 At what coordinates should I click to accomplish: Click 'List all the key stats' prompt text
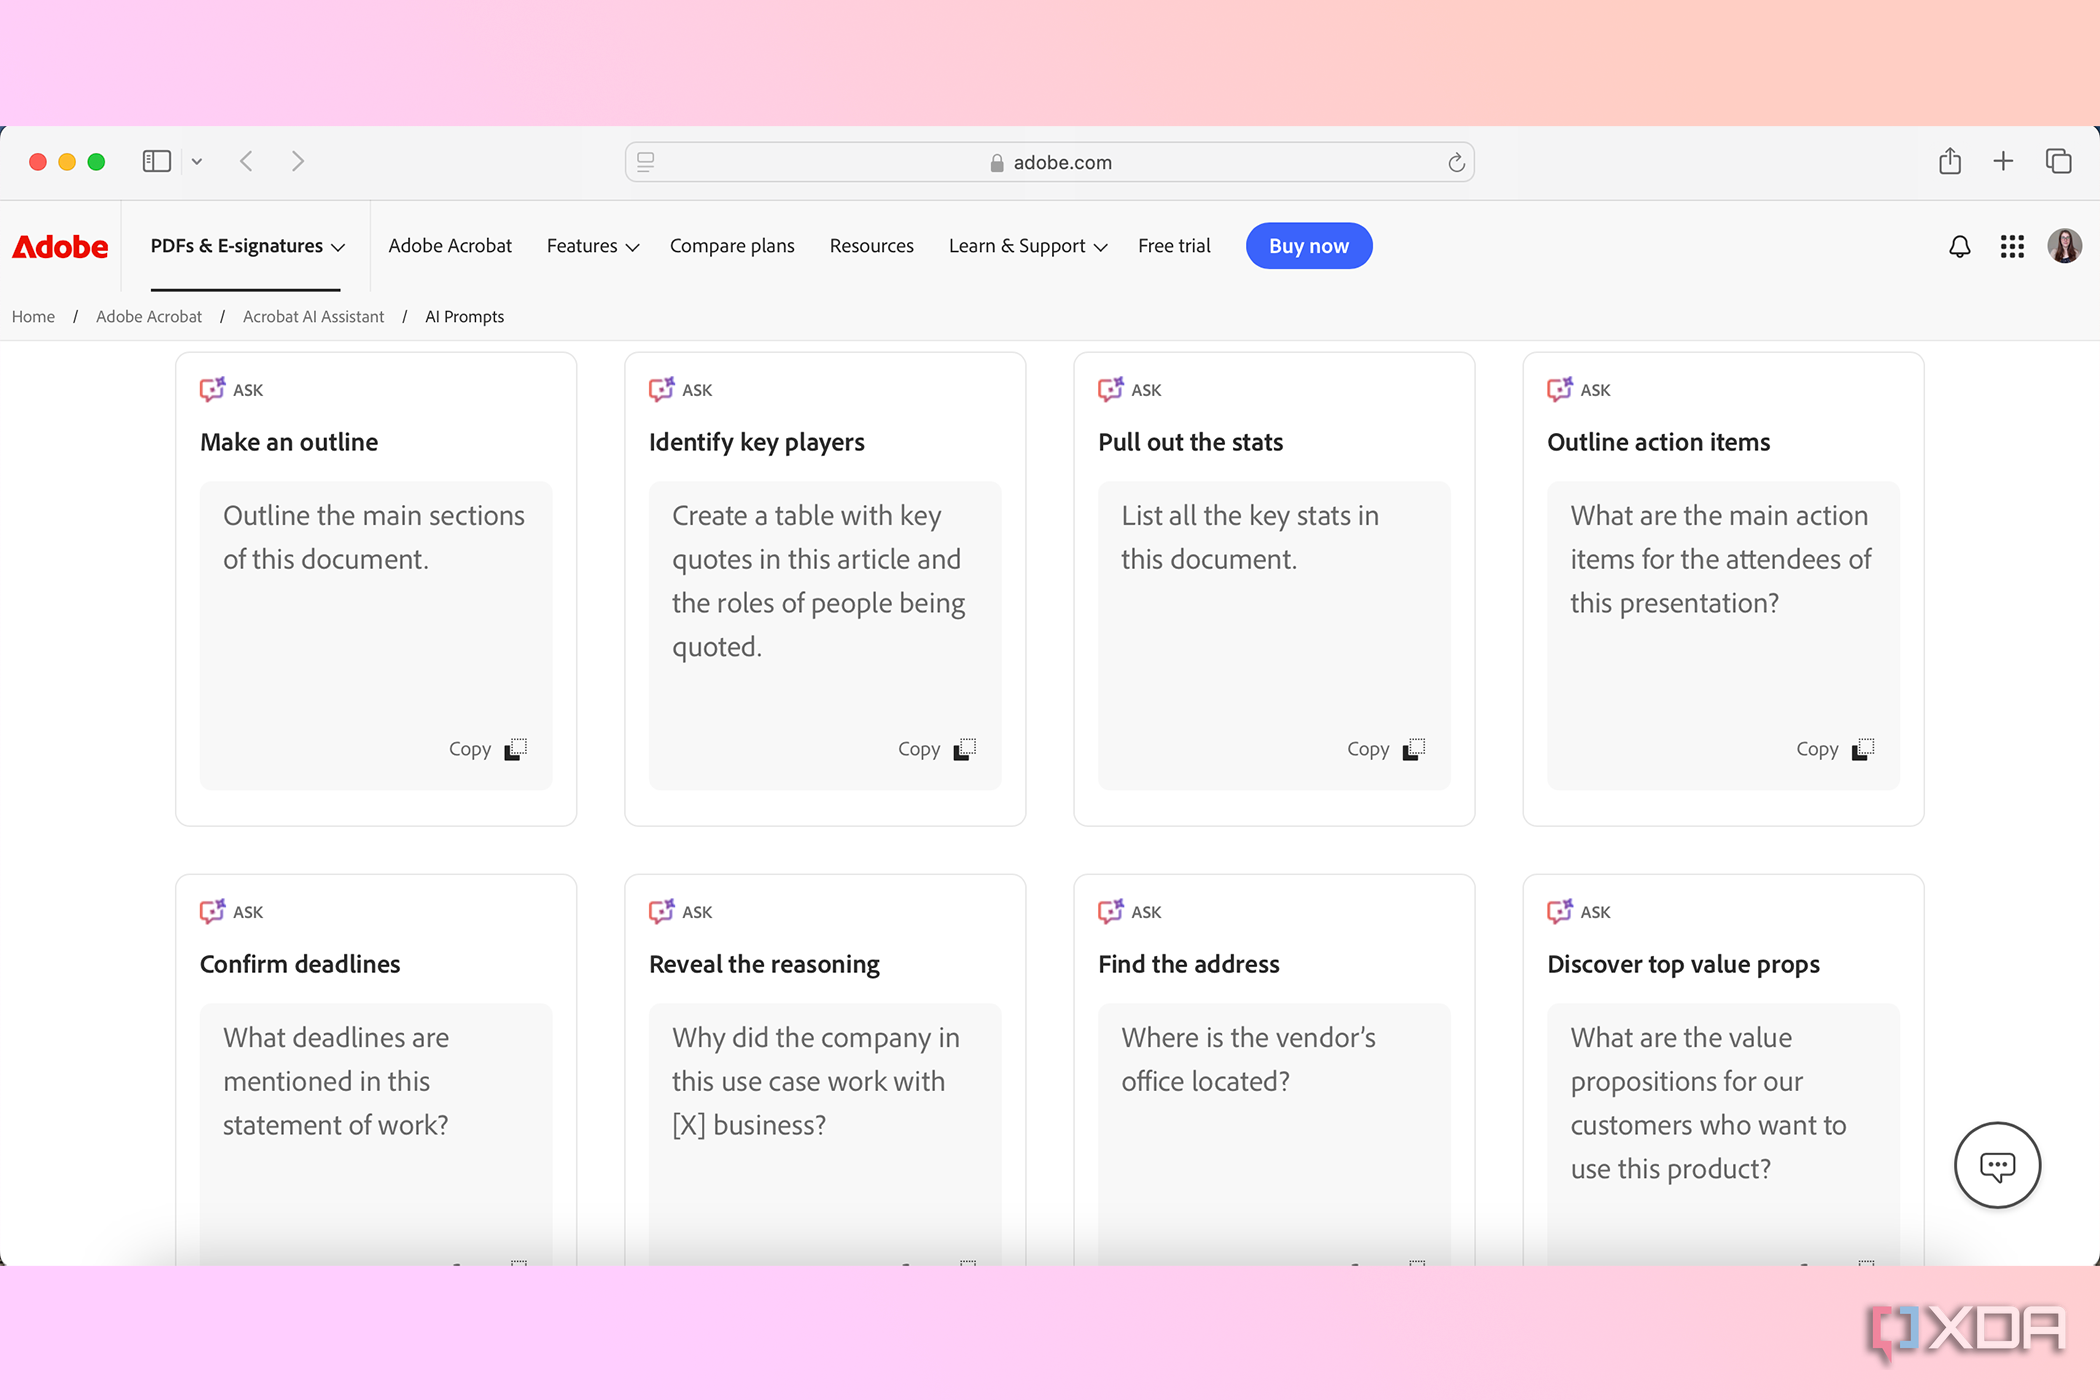[1250, 537]
